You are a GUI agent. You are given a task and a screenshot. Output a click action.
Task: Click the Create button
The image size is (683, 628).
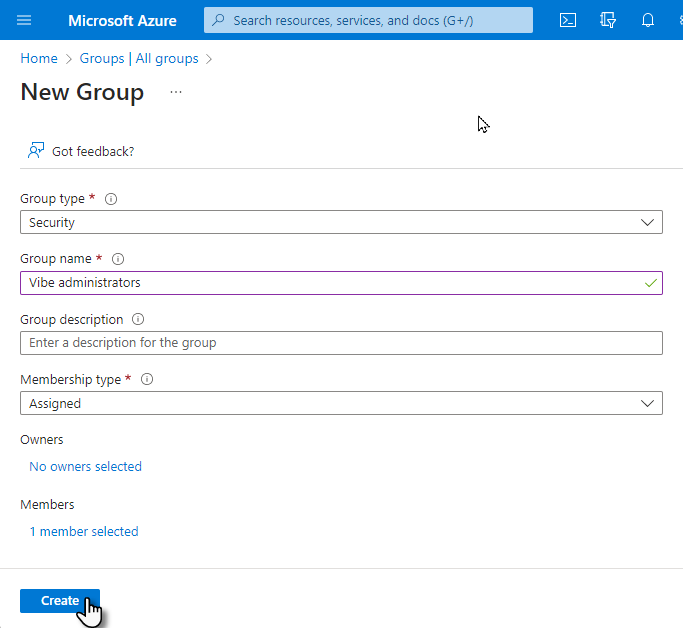(60, 601)
